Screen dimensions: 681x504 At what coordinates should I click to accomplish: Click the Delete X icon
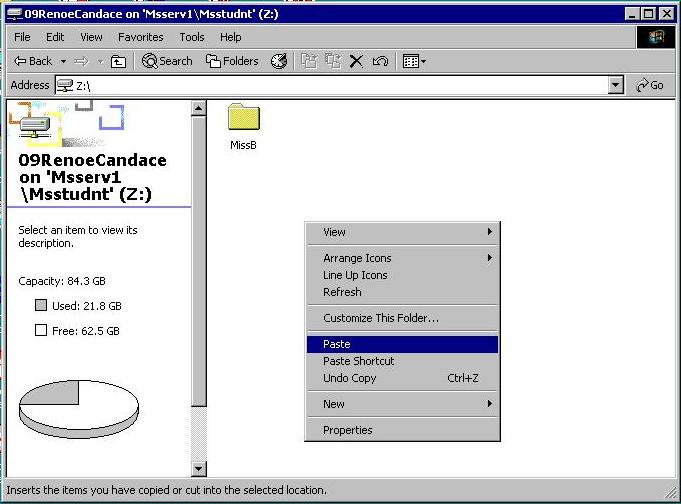pos(356,61)
